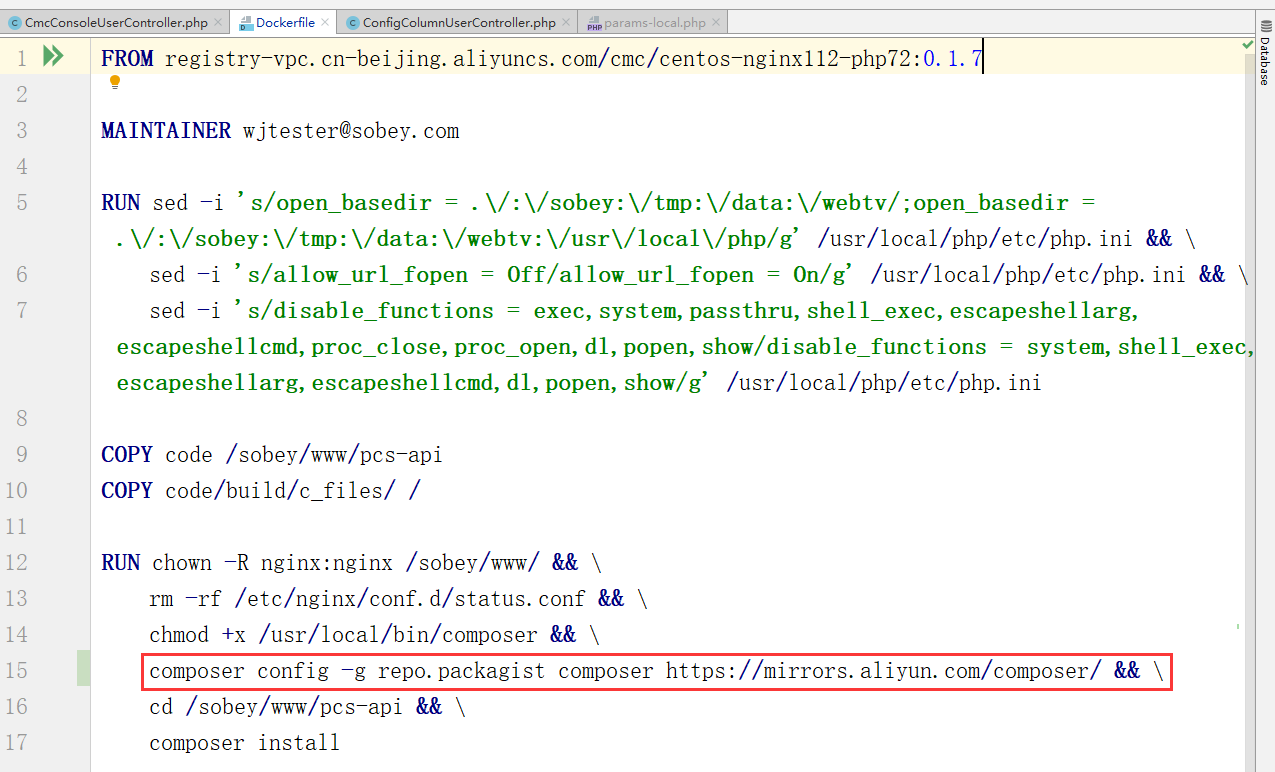Image resolution: width=1275 pixels, height=772 pixels.
Task: Click the MAINTAINER keyword
Action: [x=166, y=131]
